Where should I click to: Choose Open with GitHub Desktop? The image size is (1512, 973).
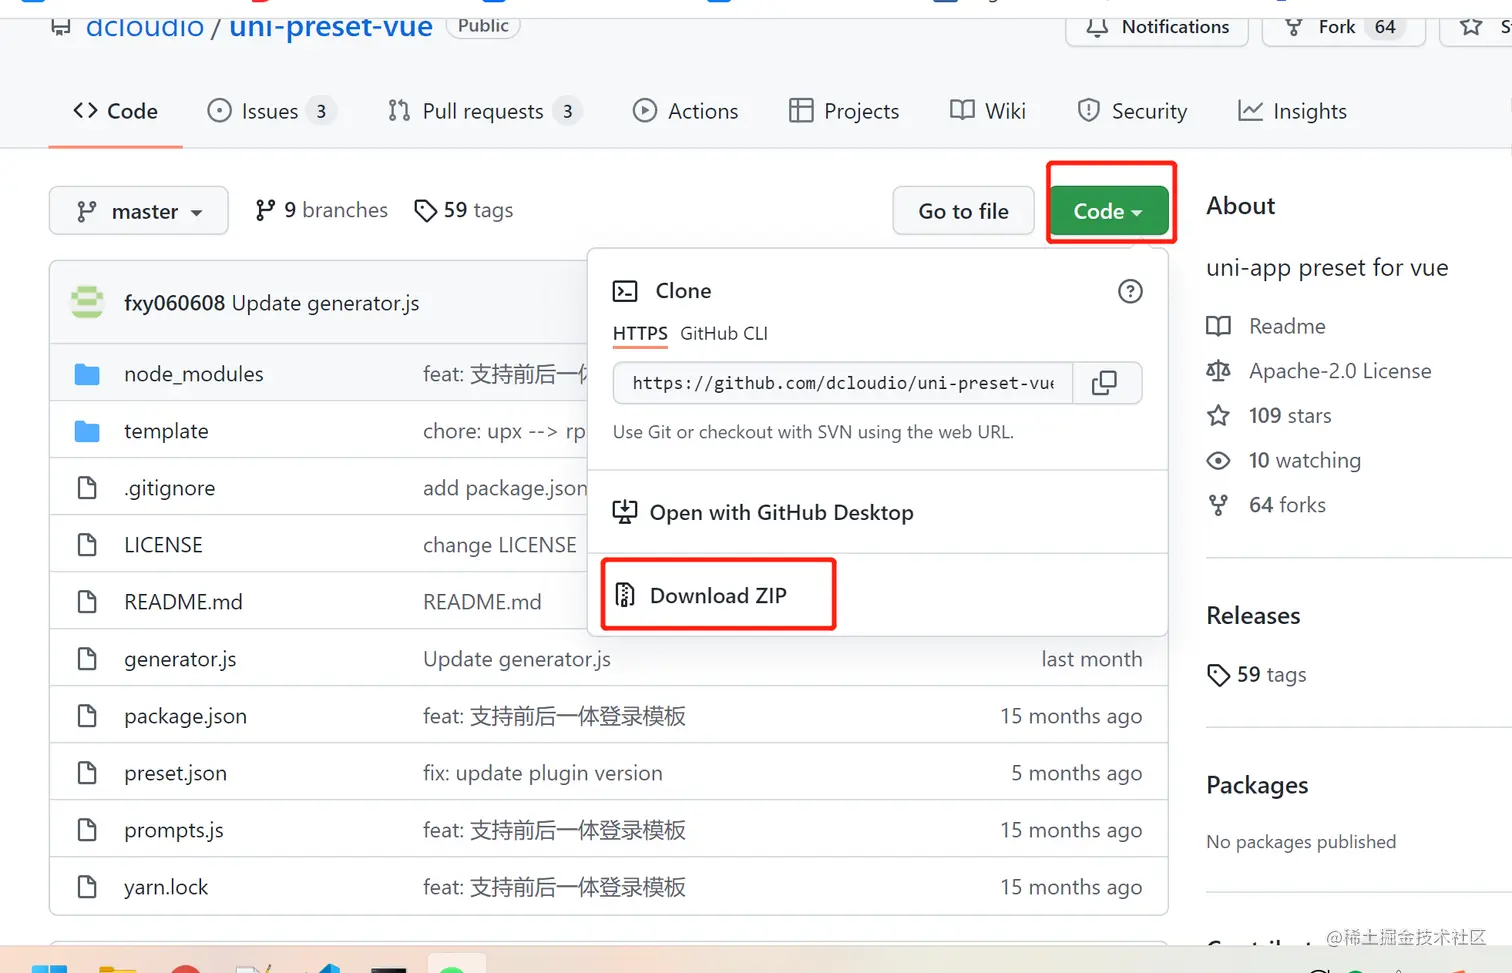pos(782,512)
